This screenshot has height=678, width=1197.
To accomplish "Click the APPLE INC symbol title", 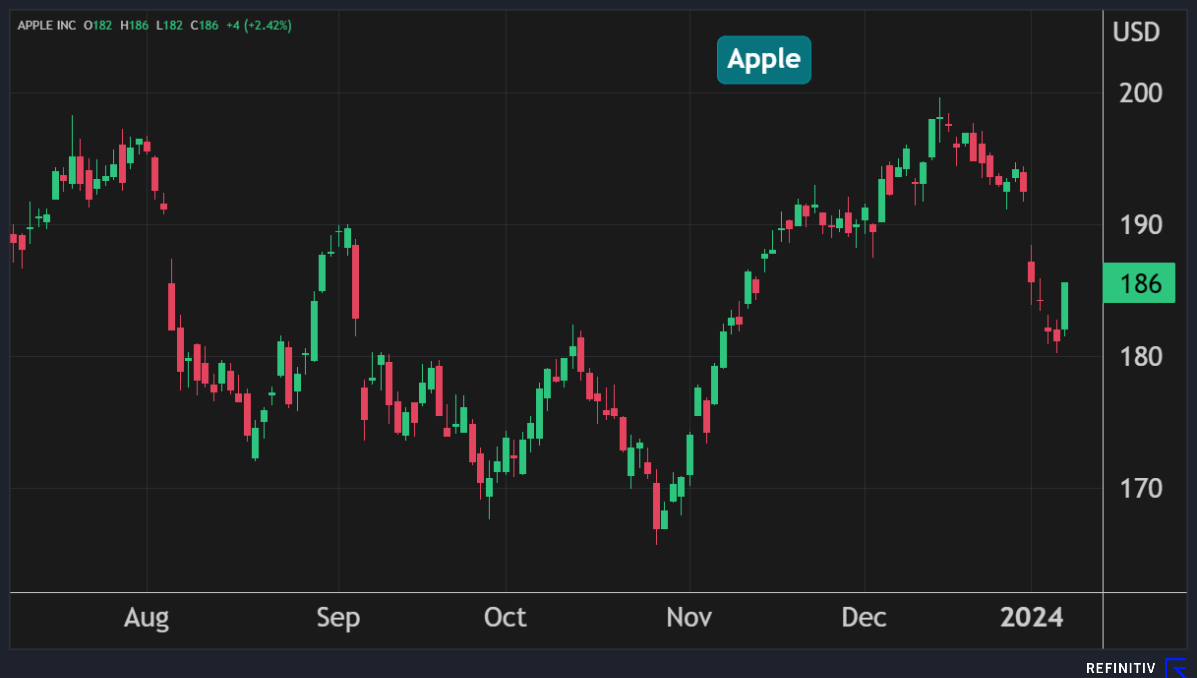I will coord(47,25).
